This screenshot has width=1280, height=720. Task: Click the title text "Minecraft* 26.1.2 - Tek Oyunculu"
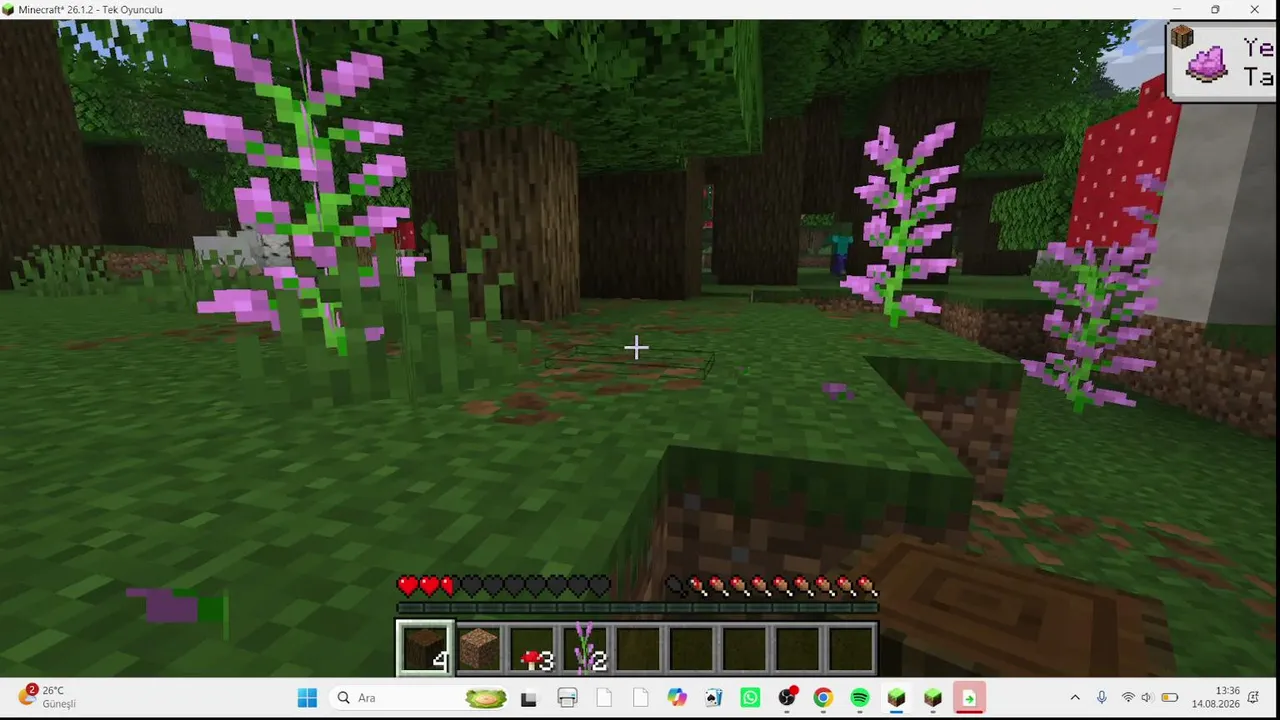pyautogui.click(x=90, y=10)
